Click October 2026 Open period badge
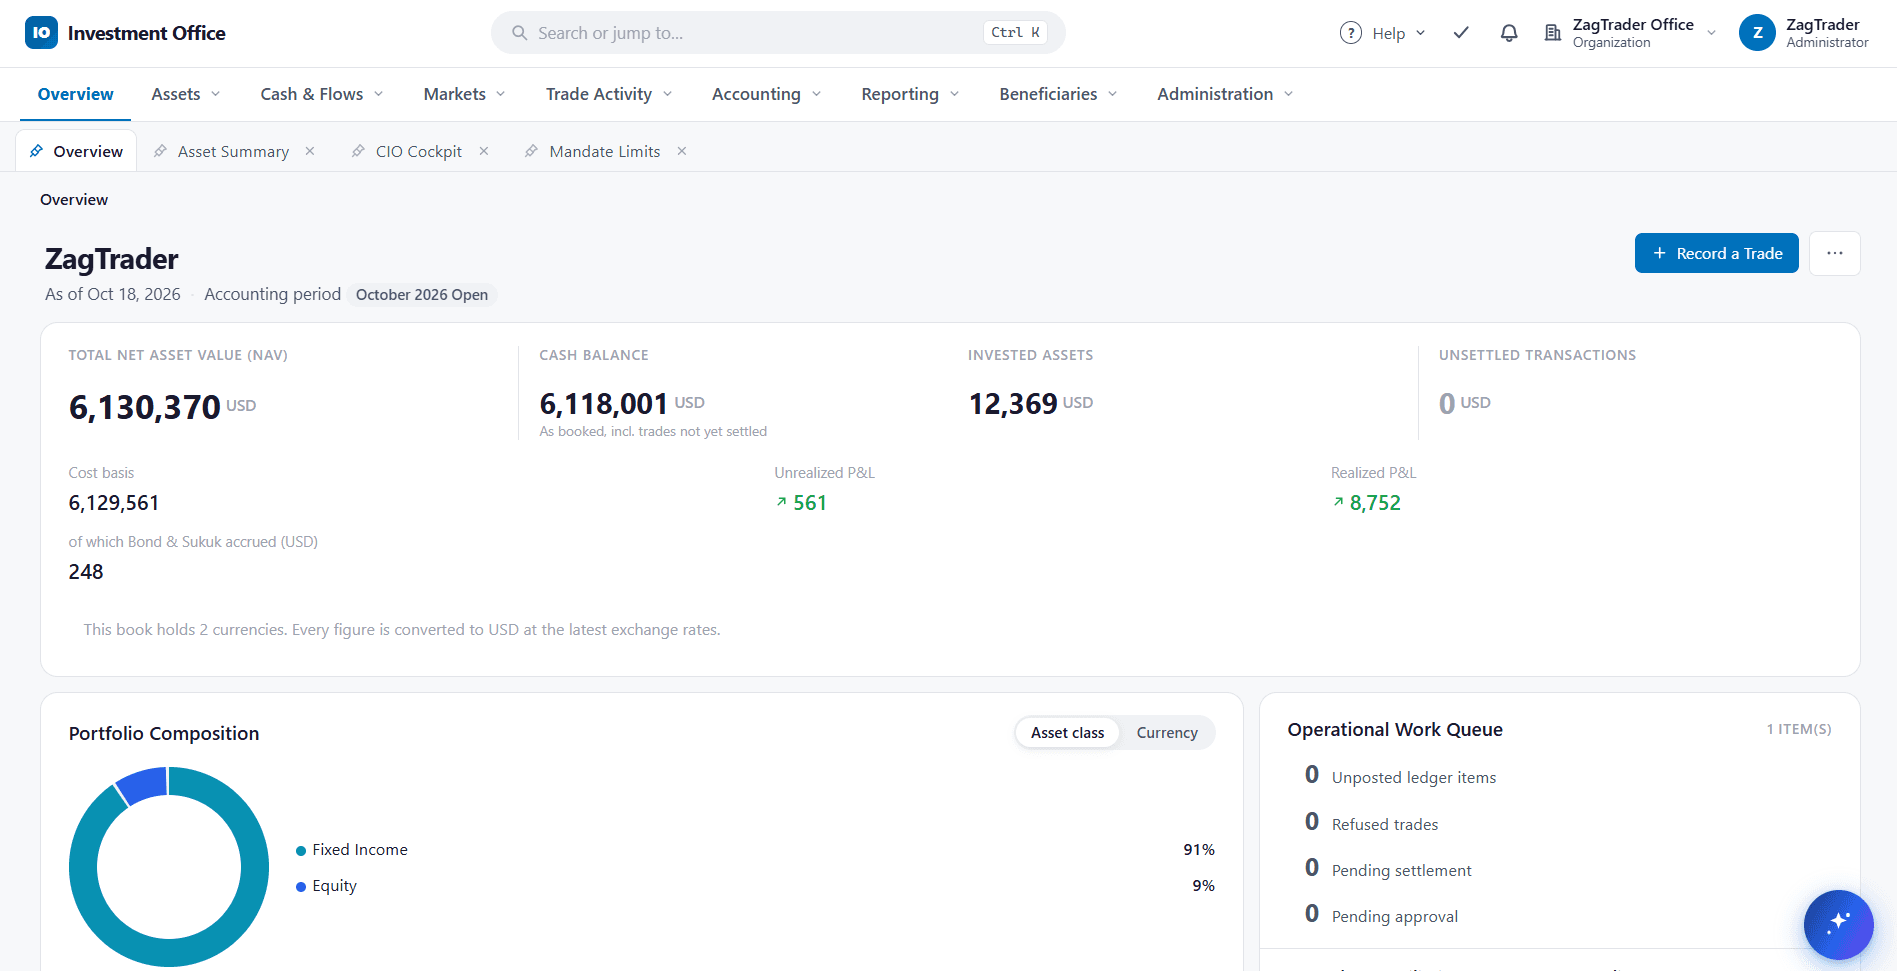 click(x=422, y=294)
